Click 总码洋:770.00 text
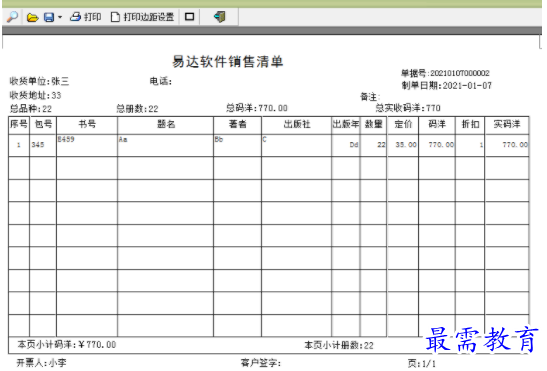The width and height of the screenshot is (547, 371). point(257,108)
